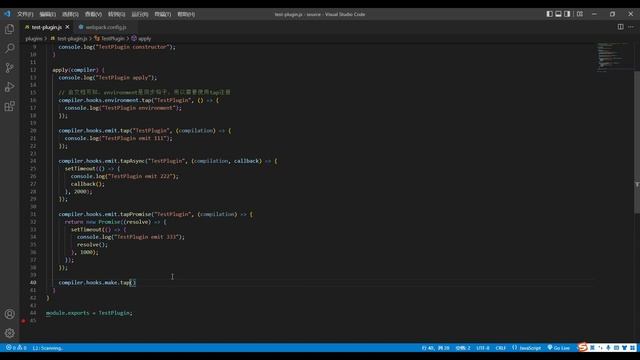Click the Sogou skin shirt icon
The width and height of the screenshot is (640, 360).
tap(624, 348)
